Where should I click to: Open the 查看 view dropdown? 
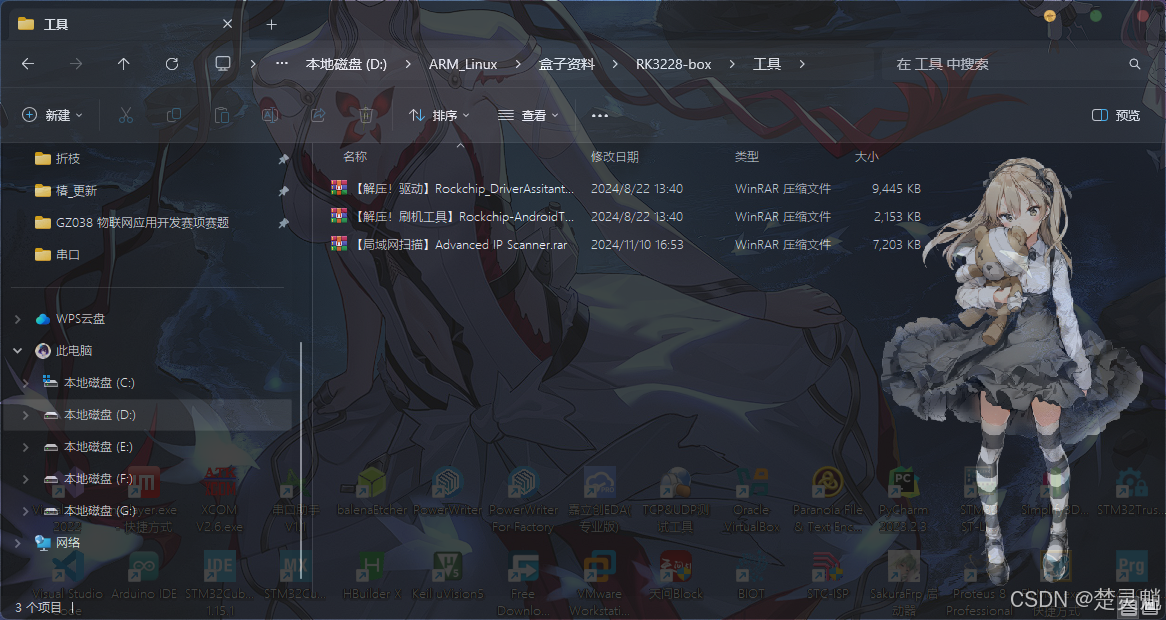click(x=528, y=114)
